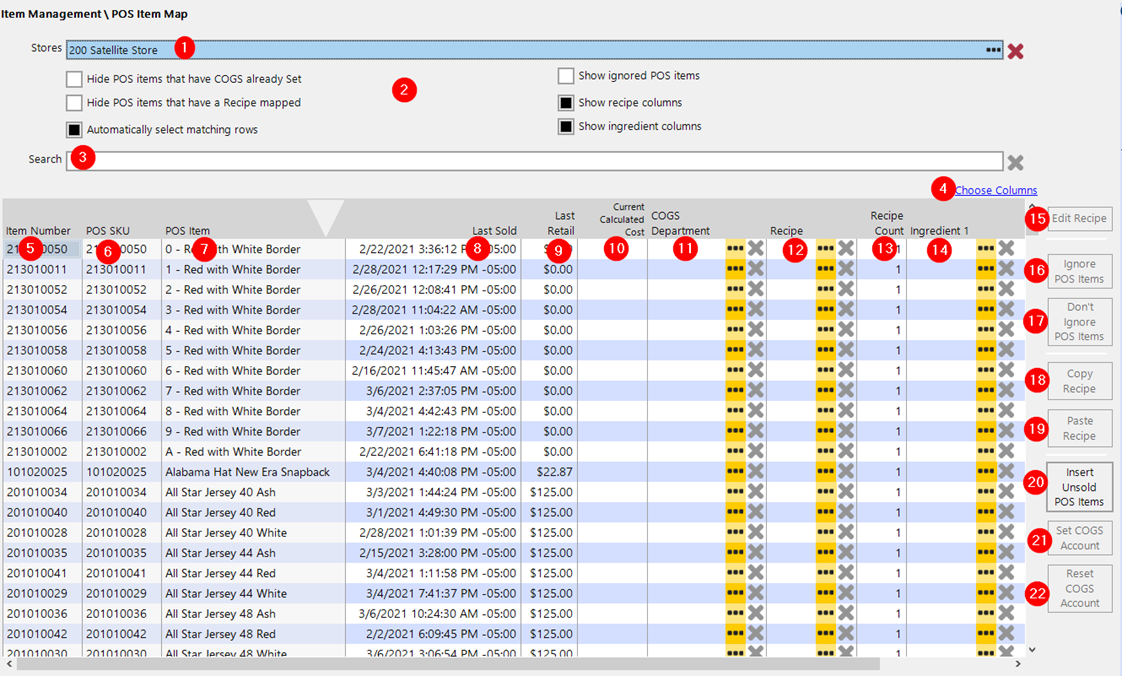Image resolution: width=1122 pixels, height=676 pixels.
Task: Open COGS Department picker for Alabama Hat row
Action: click(735, 472)
